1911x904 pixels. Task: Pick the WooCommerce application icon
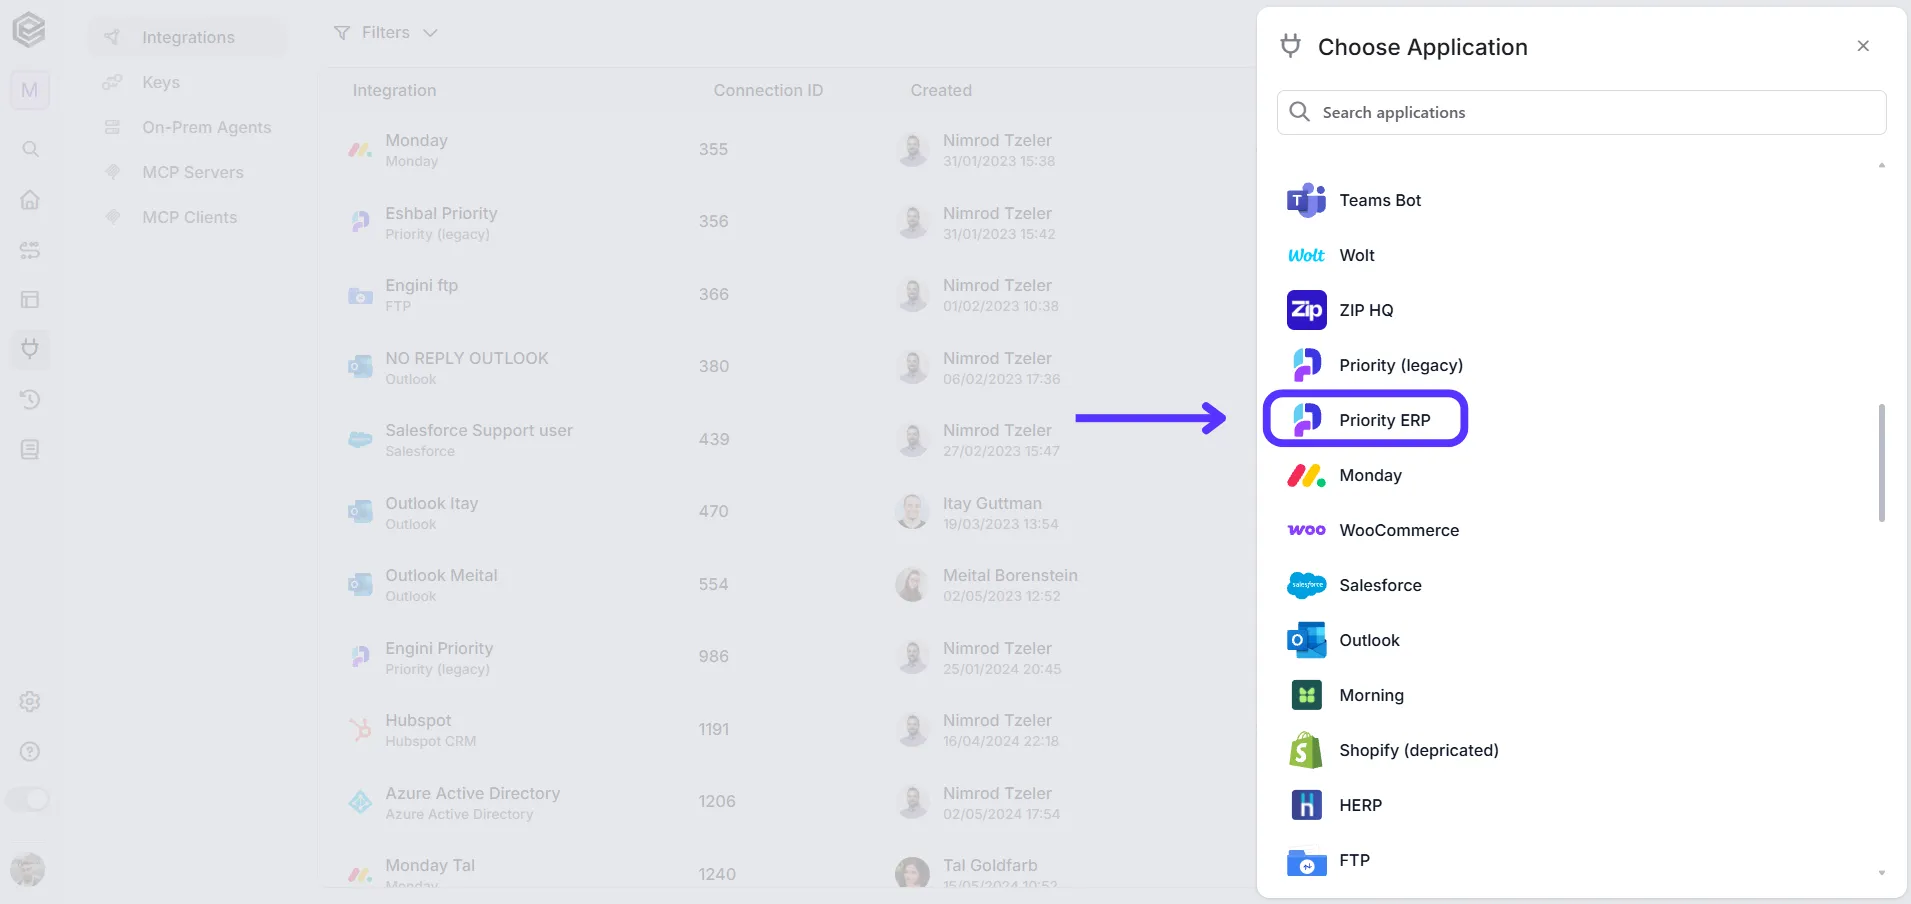point(1306,530)
